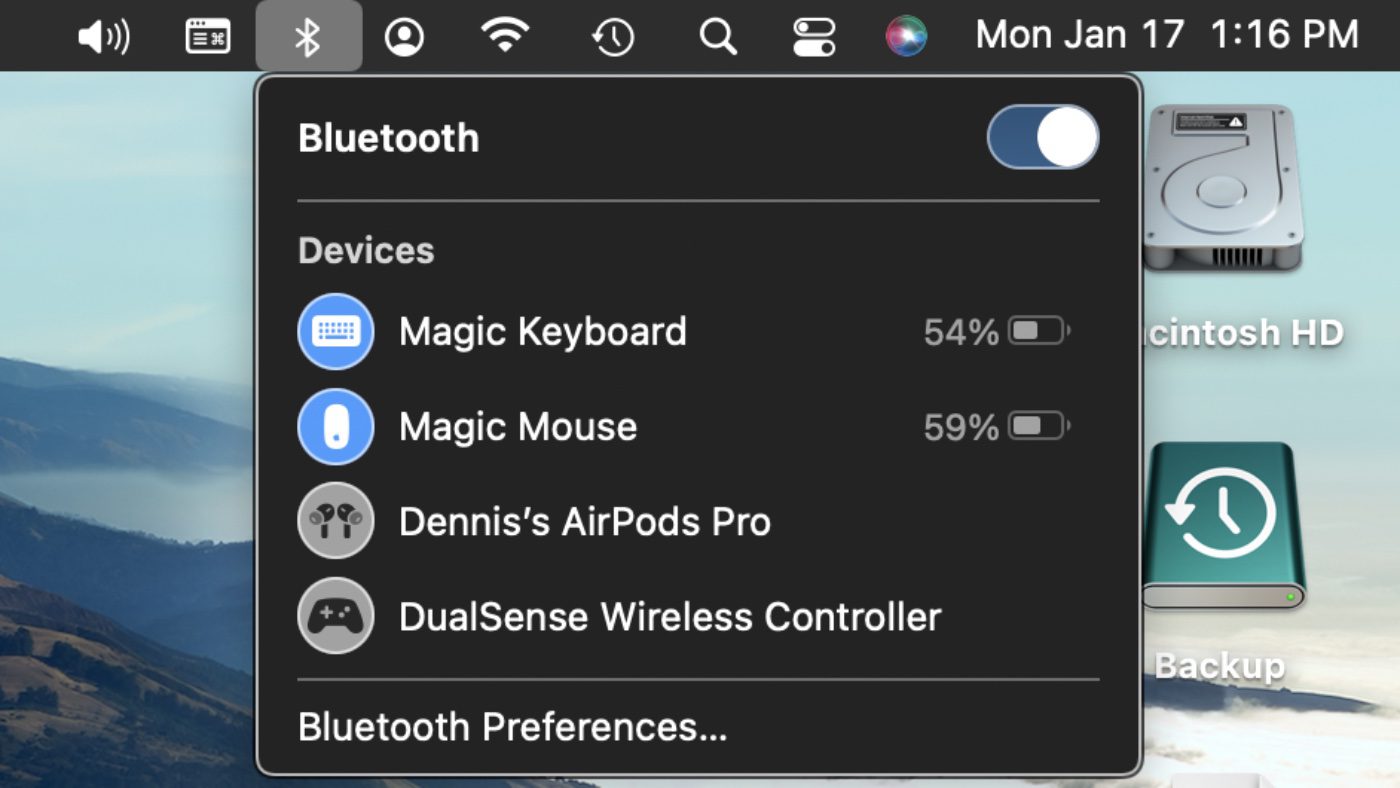Disconnect the Magic Keyboard device icon
The width and height of the screenshot is (1400, 788).
click(x=336, y=332)
